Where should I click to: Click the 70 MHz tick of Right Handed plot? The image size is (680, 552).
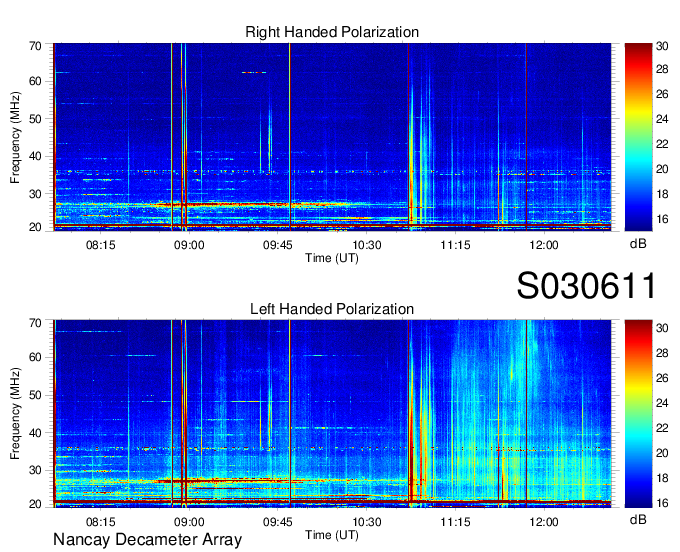tap(35, 46)
